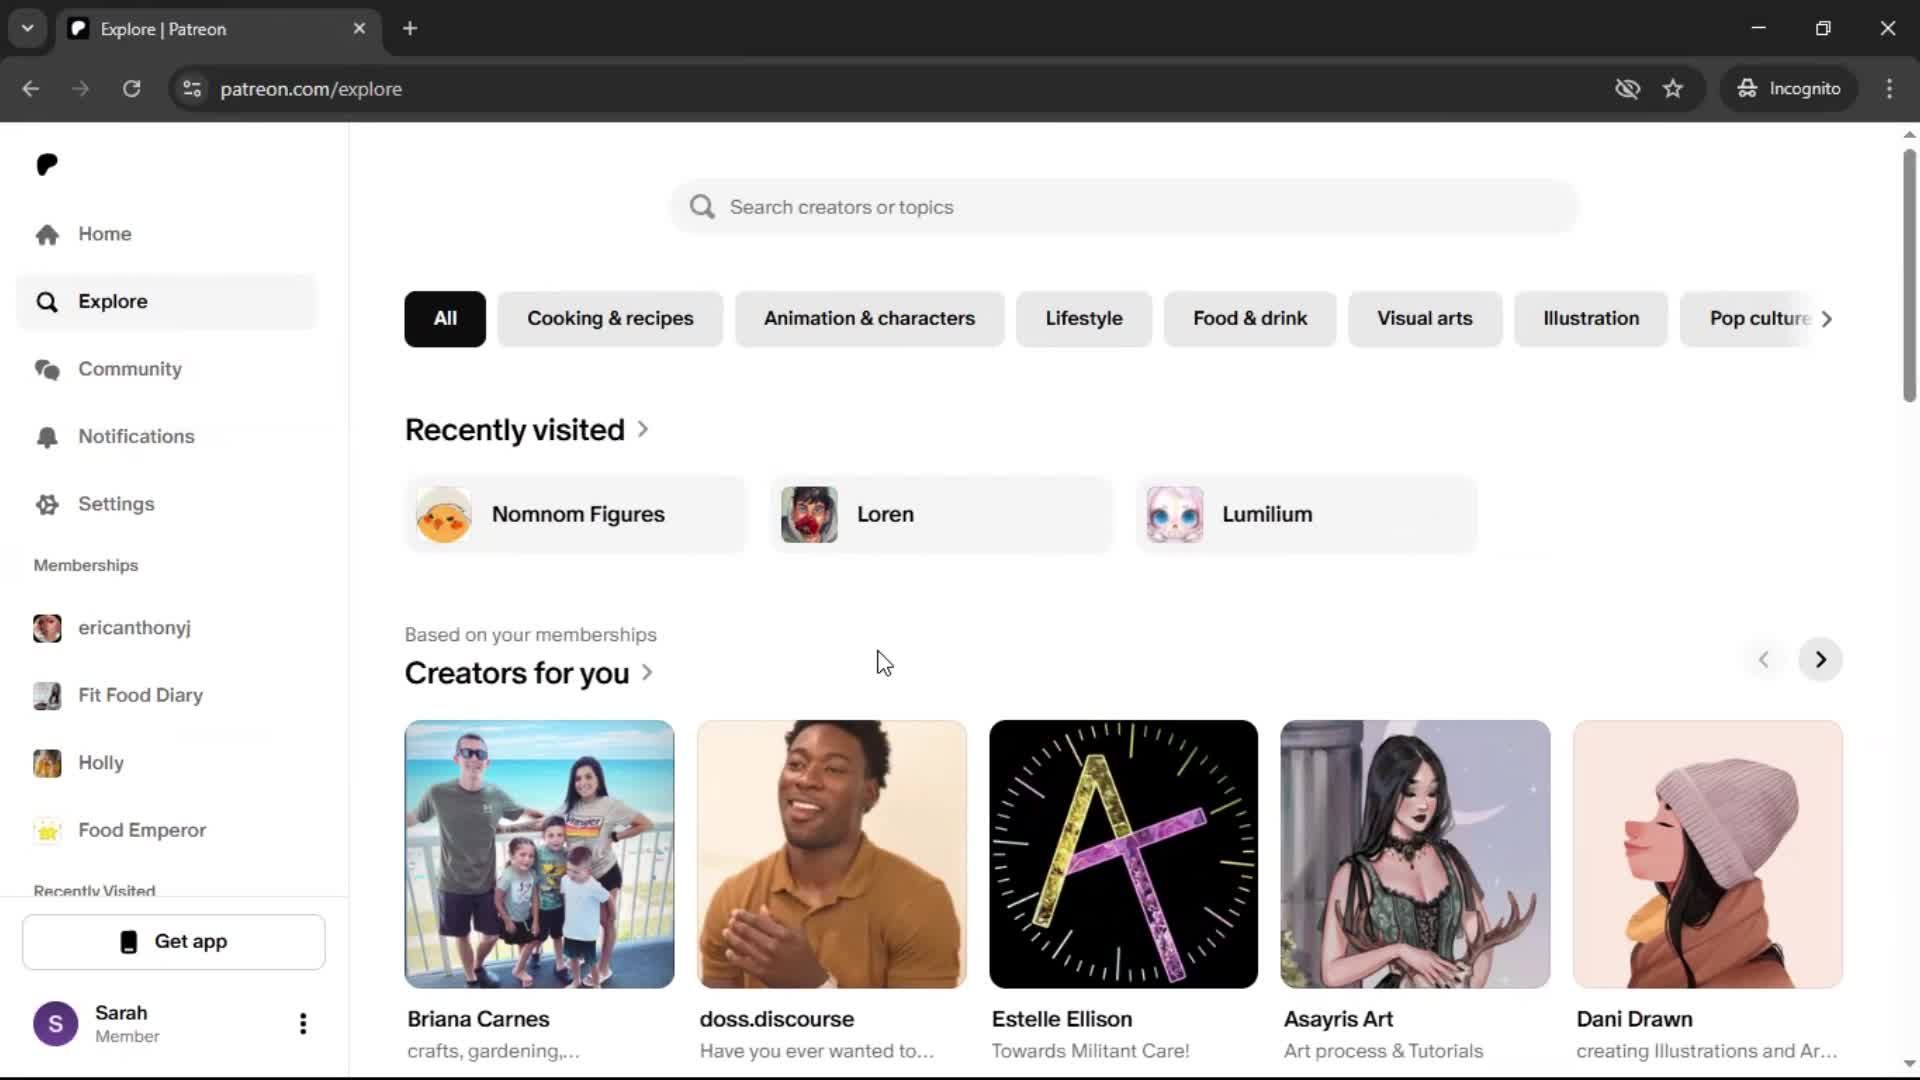Screen dimensions: 1920x1080
Task: Filter by Food & drink
Action: (x=1250, y=319)
